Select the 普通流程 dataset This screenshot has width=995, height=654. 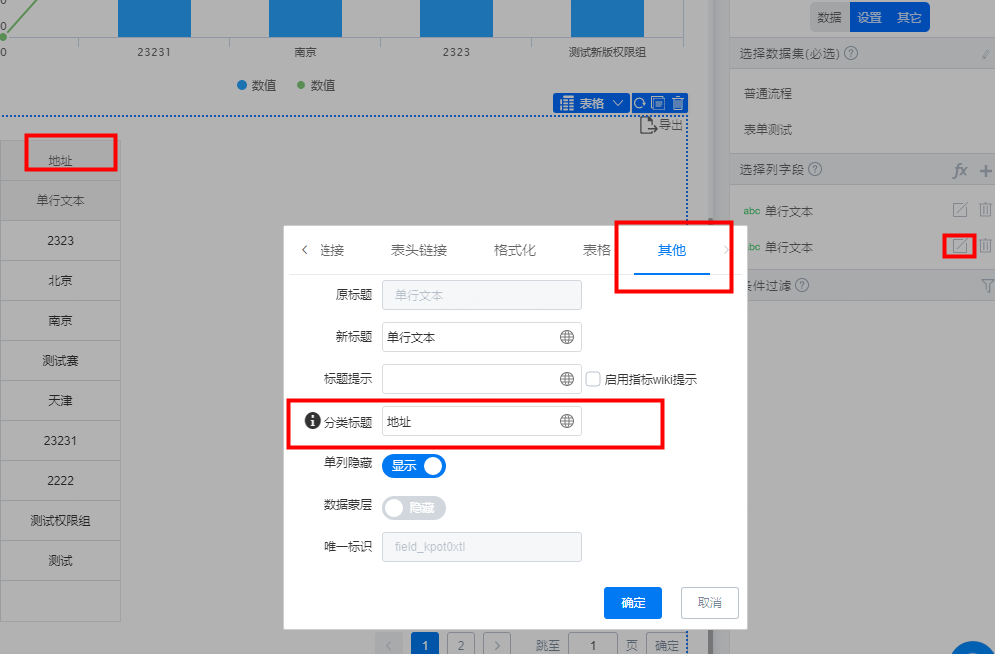point(768,93)
